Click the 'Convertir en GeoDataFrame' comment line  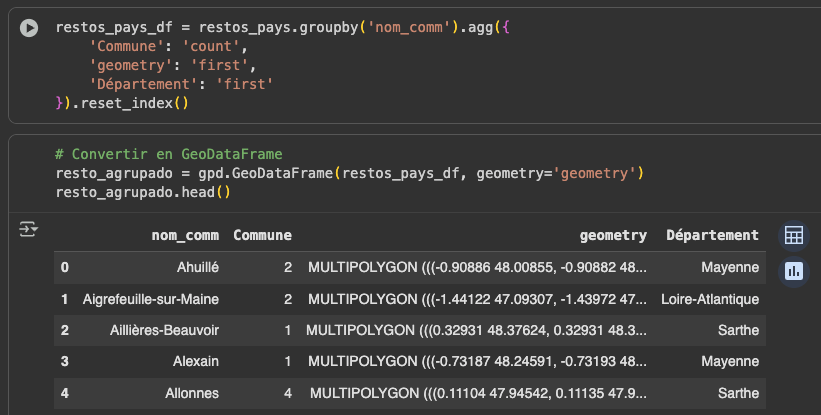click(x=169, y=154)
